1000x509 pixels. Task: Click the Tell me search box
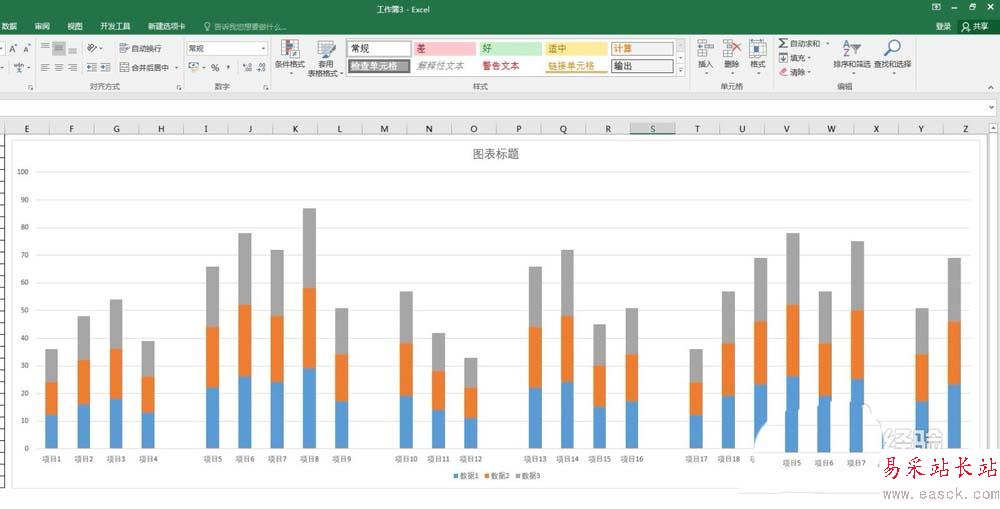tap(246, 27)
